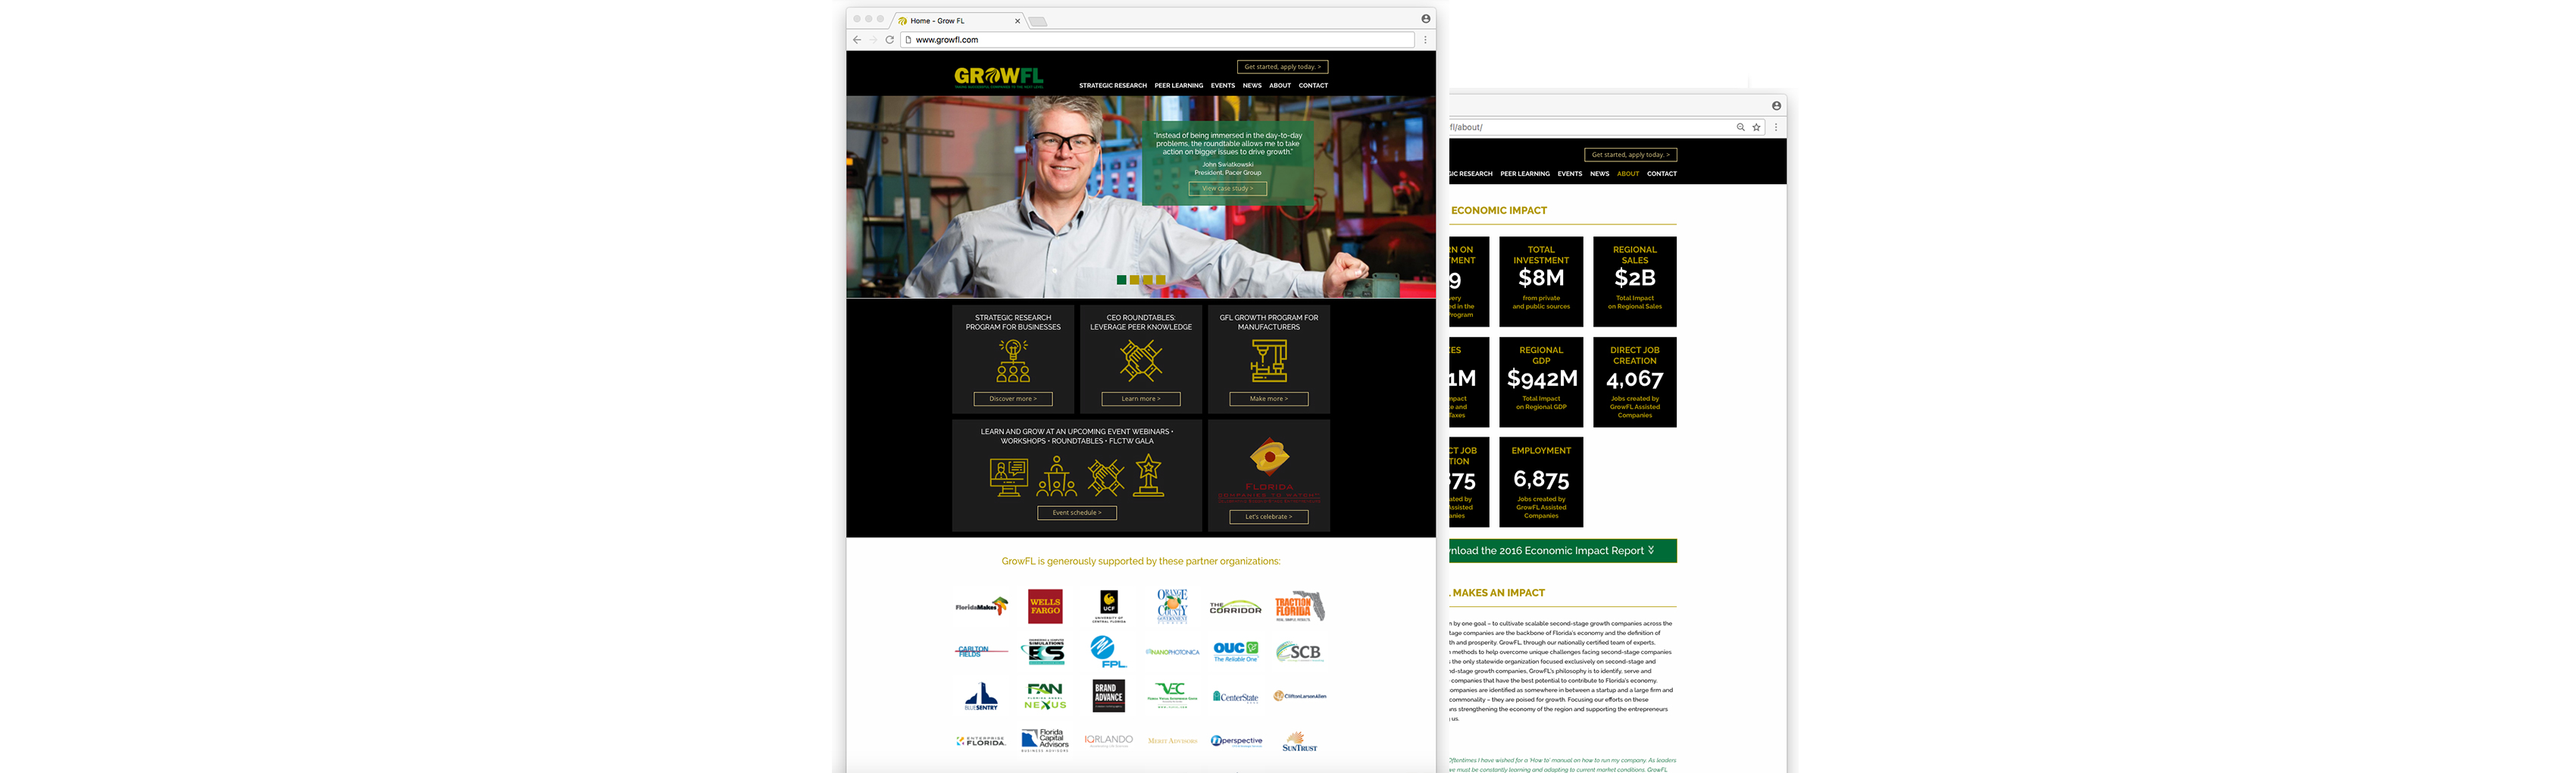Open Contact menu on home page
The image size is (2576, 773).
[x=1313, y=86]
